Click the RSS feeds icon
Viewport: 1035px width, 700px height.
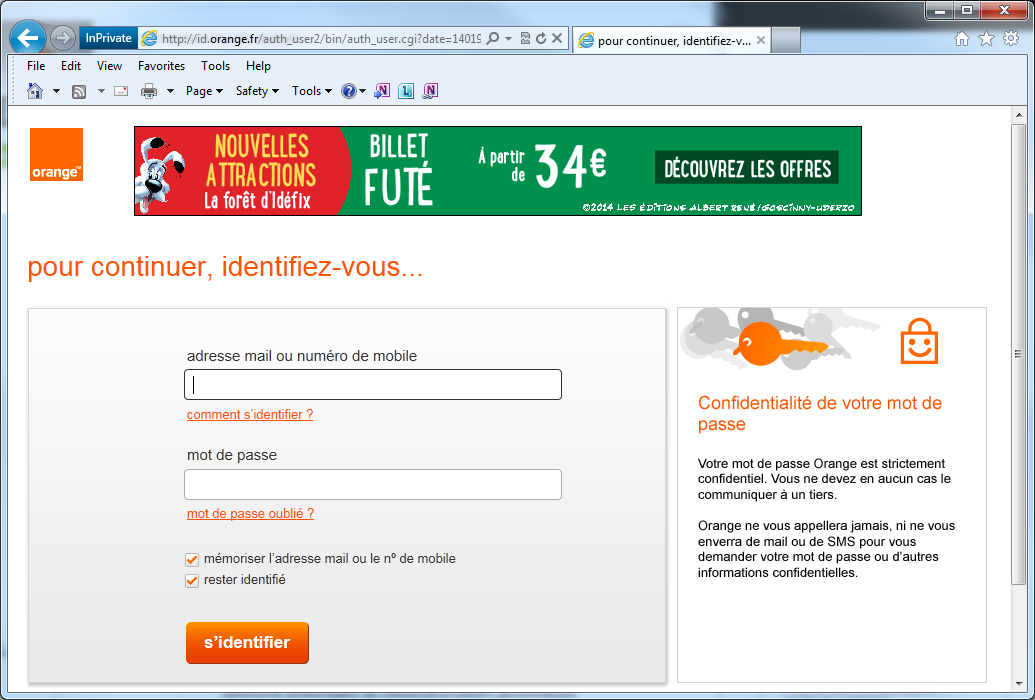coord(79,91)
